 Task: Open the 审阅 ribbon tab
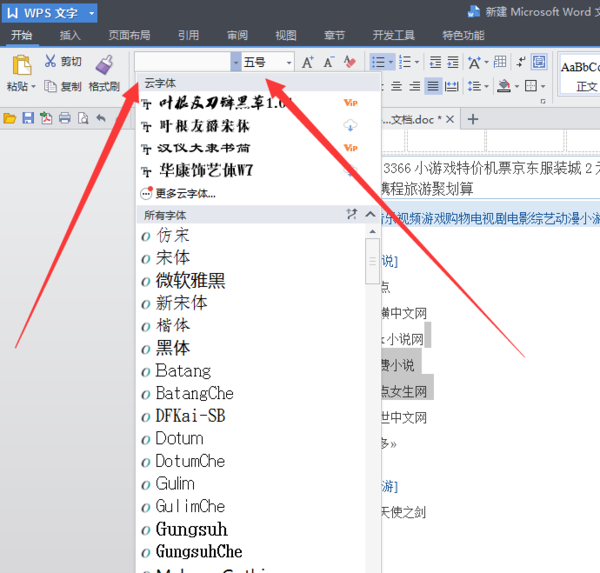pyautogui.click(x=237, y=35)
